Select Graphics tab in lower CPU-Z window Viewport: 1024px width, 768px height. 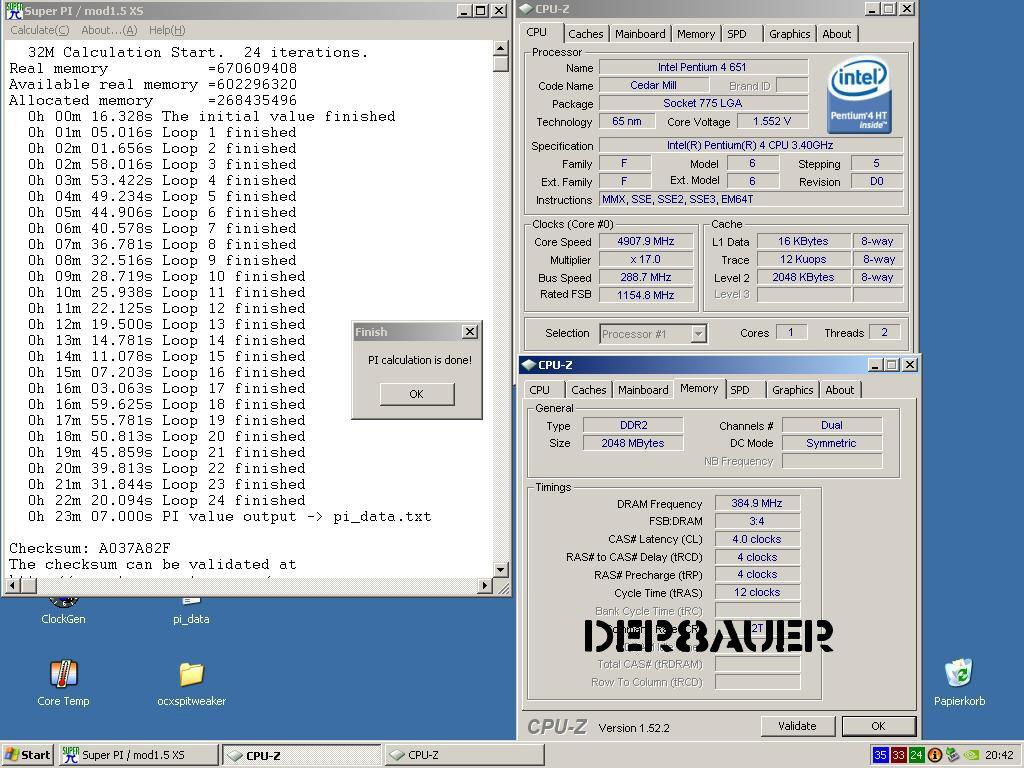792,390
